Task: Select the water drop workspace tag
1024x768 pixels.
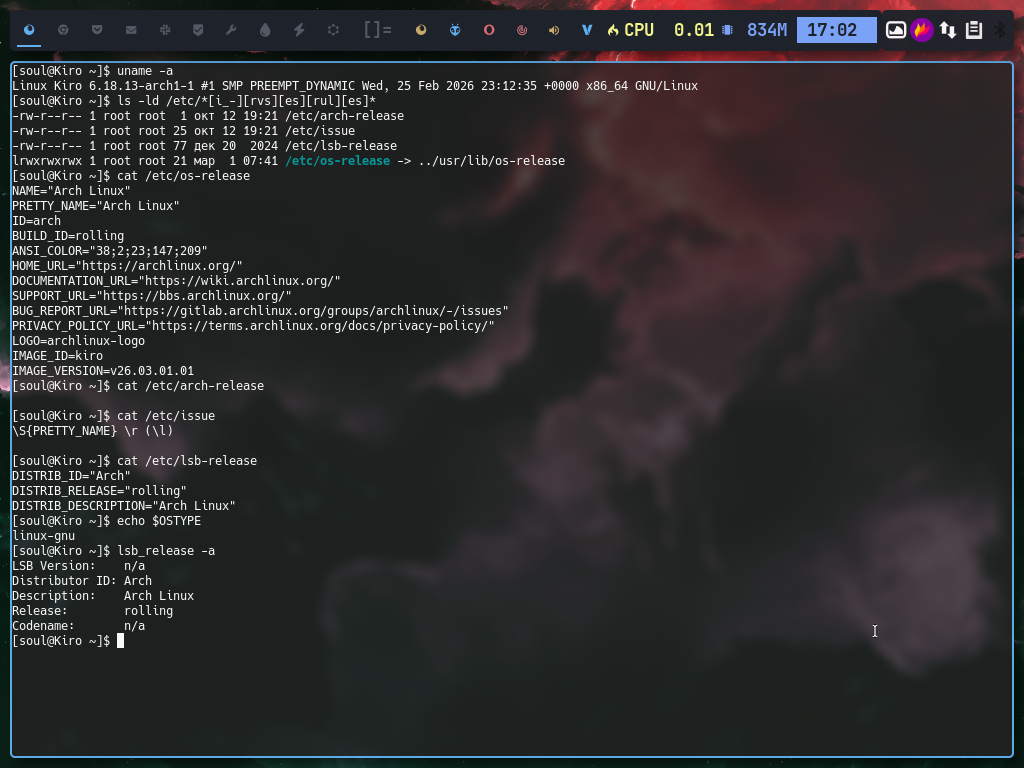Action: pyautogui.click(x=265, y=30)
